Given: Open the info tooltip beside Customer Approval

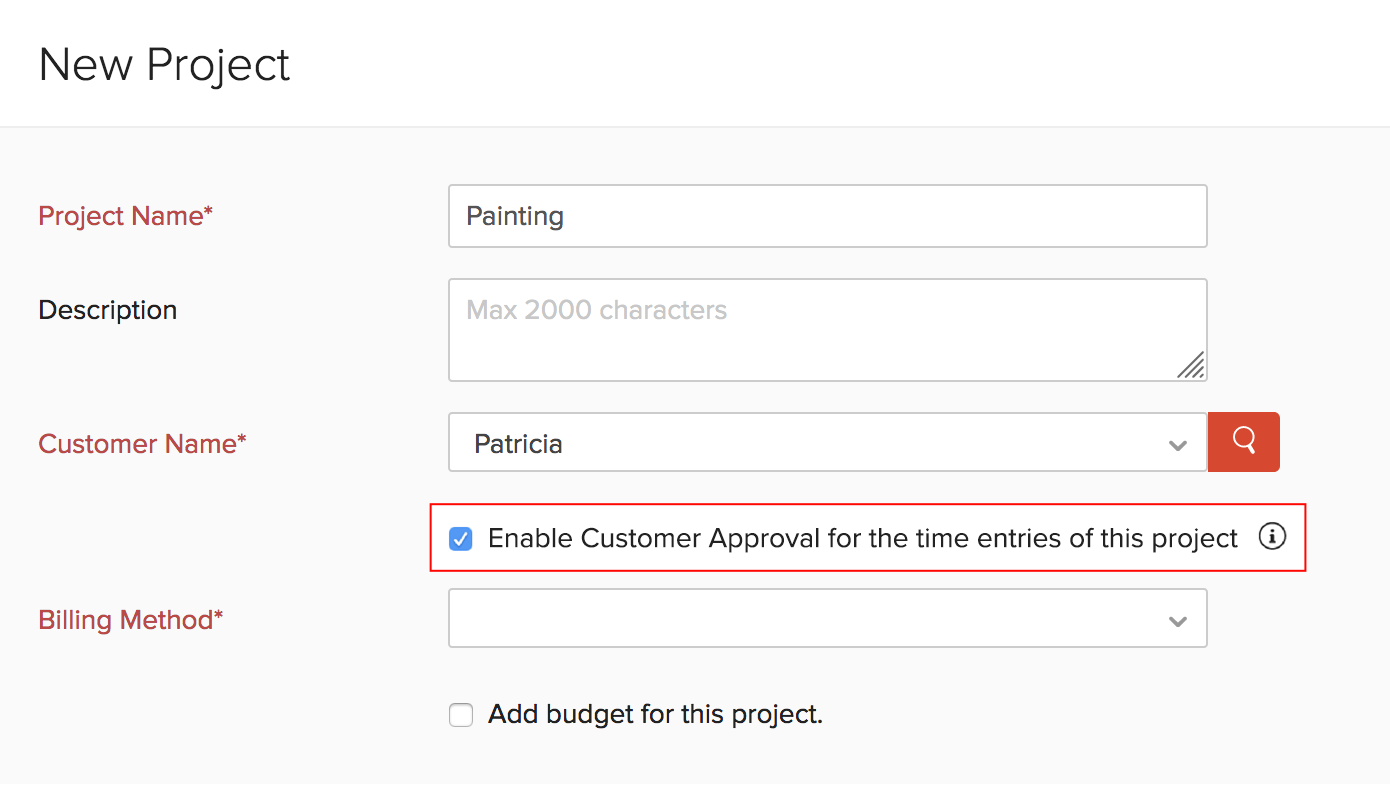Looking at the screenshot, I should [1271, 537].
